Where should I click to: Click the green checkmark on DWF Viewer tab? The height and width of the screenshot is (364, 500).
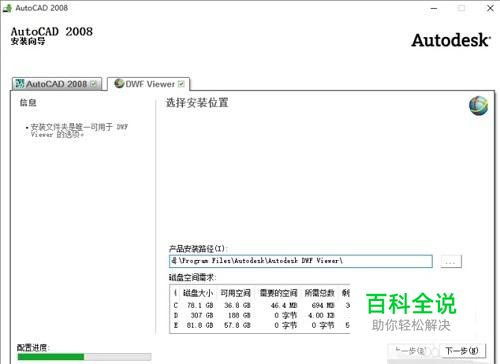coord(181,84)
